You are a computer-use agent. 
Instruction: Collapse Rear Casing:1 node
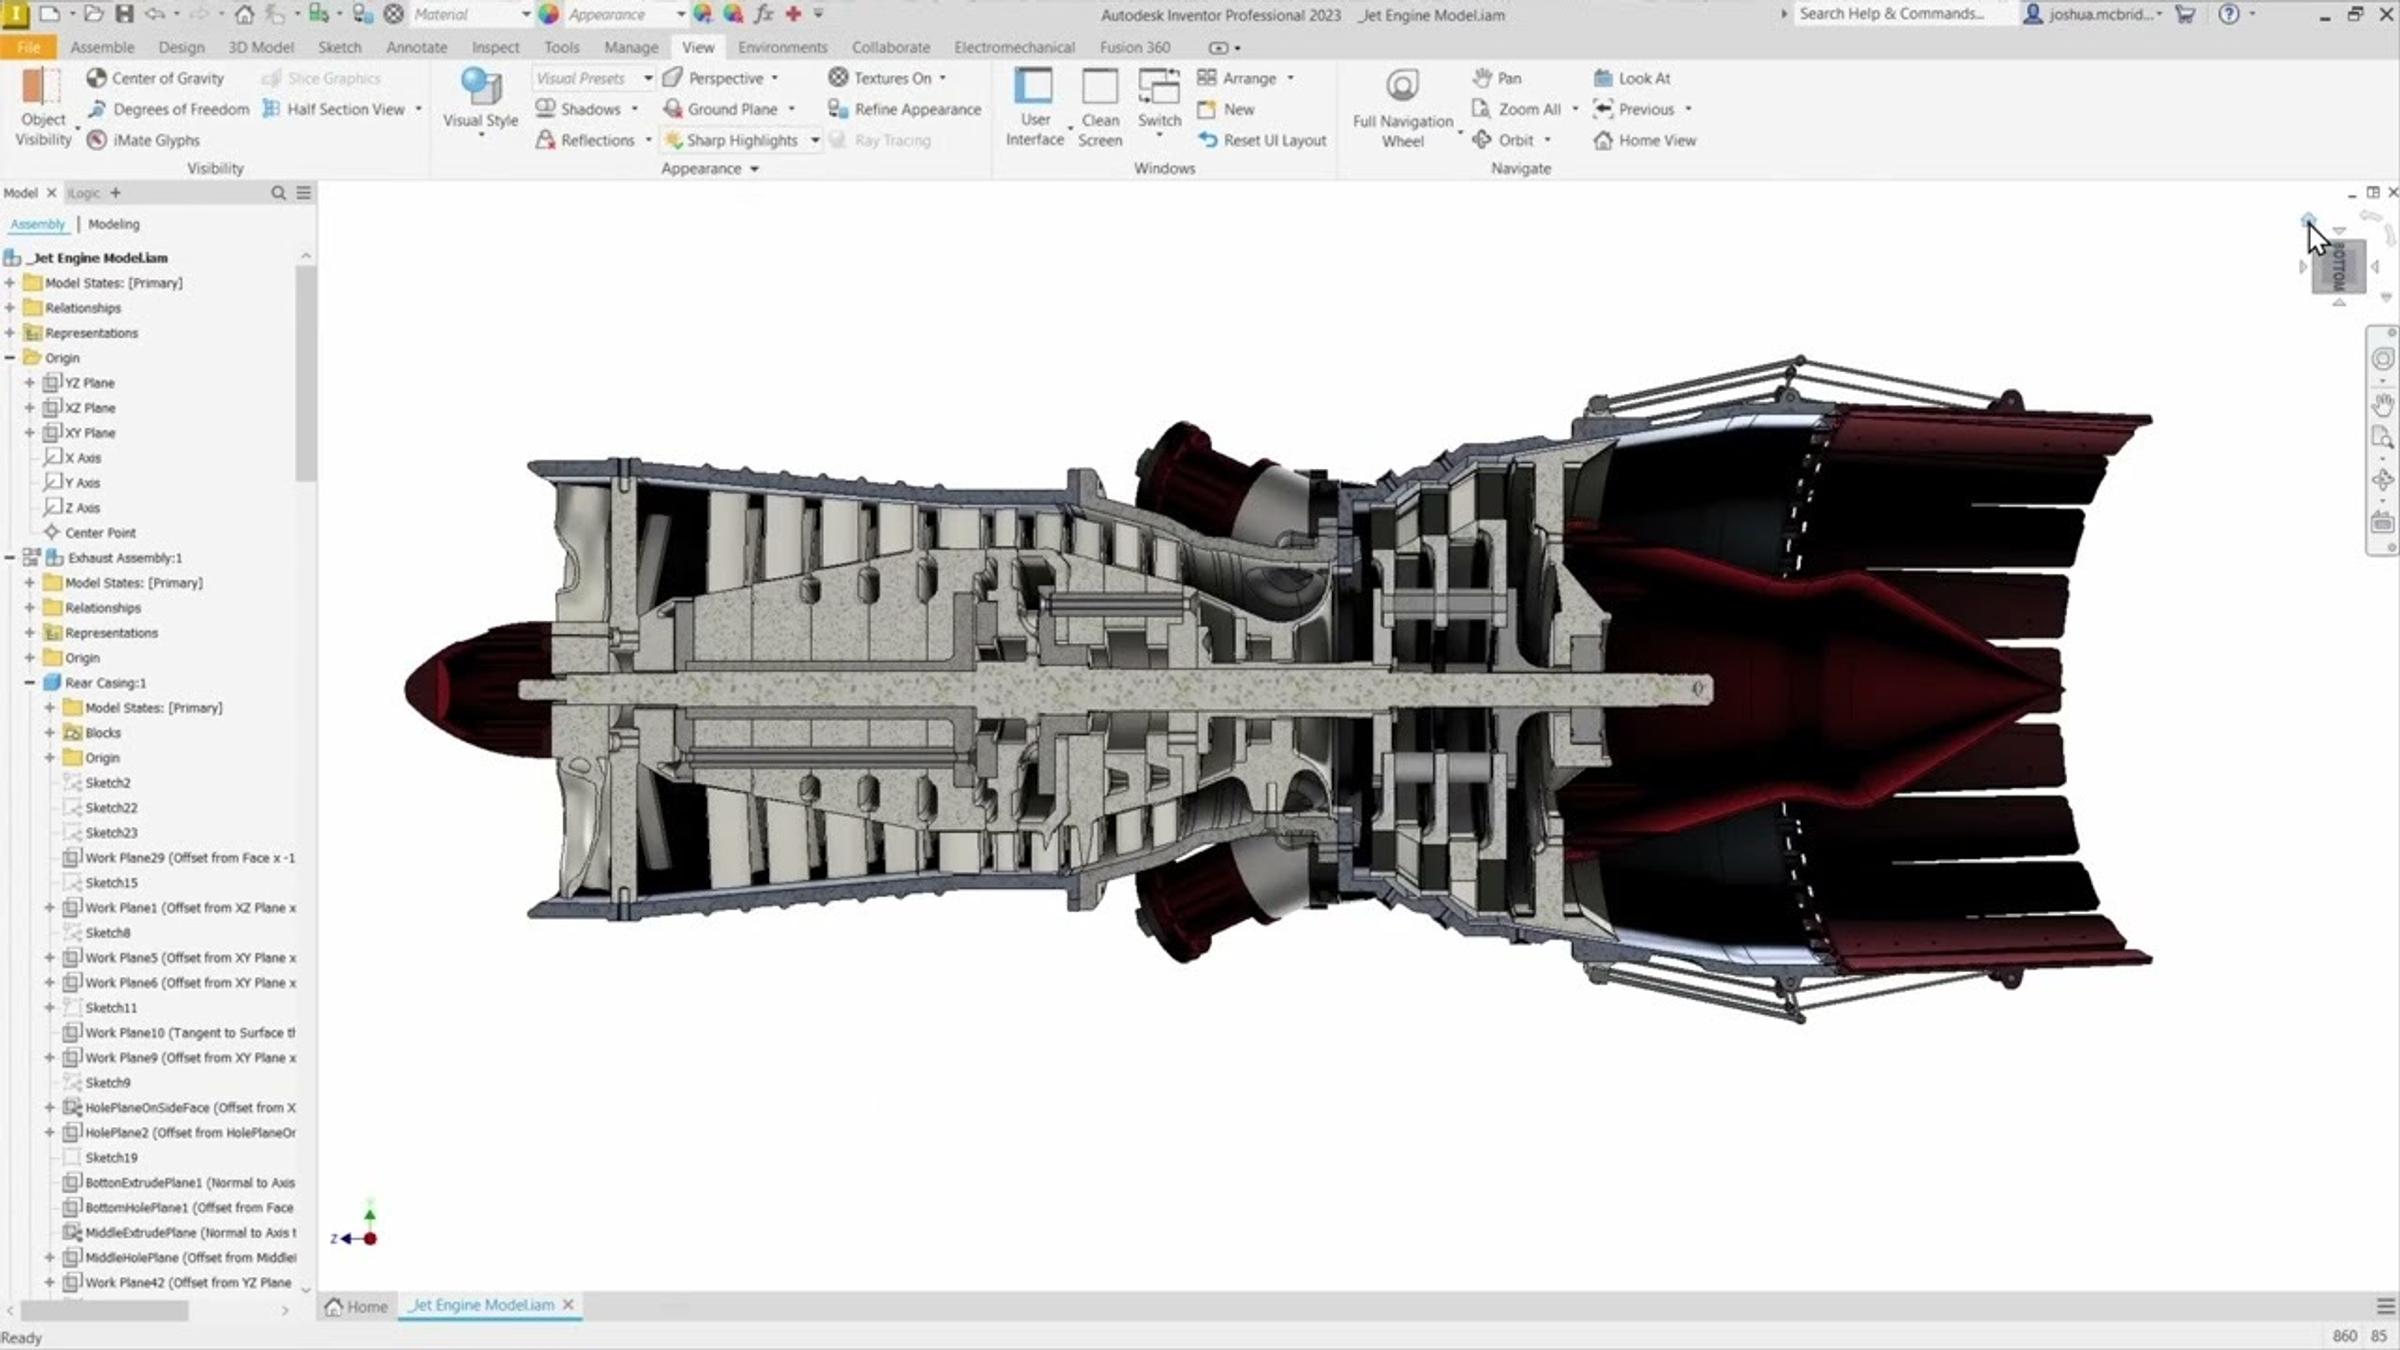tap(29, 683)
